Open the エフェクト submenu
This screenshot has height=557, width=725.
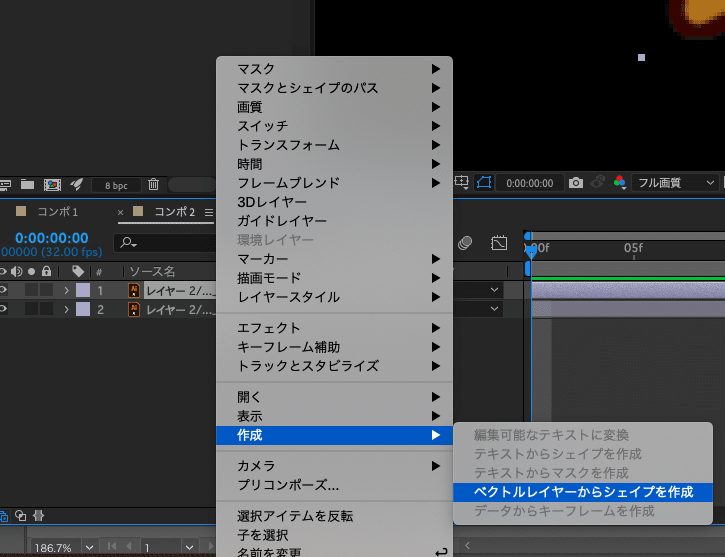[334, 328]
